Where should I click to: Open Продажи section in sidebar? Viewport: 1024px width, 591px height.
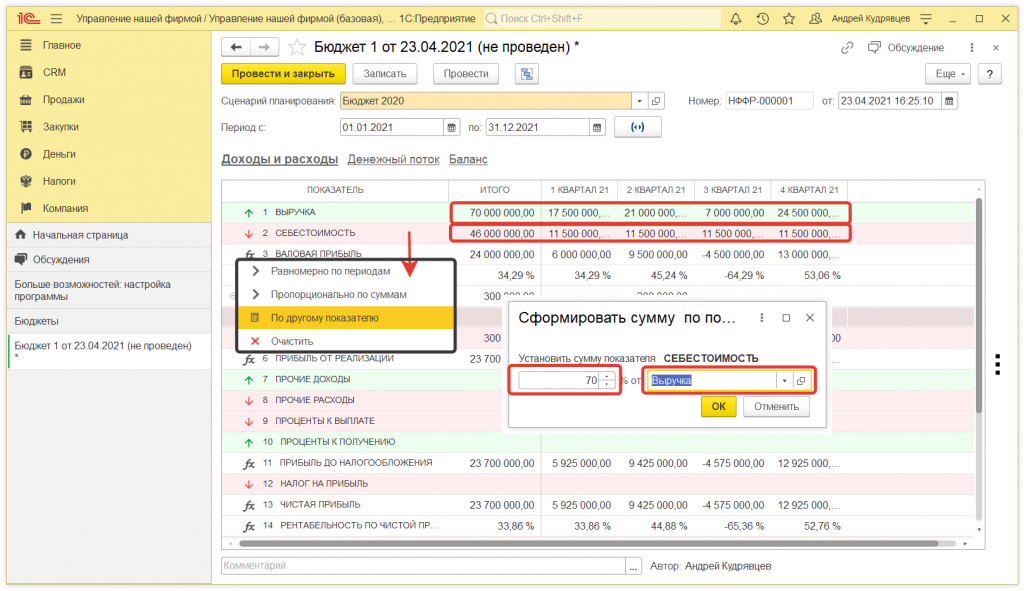(x=63, y=100)
